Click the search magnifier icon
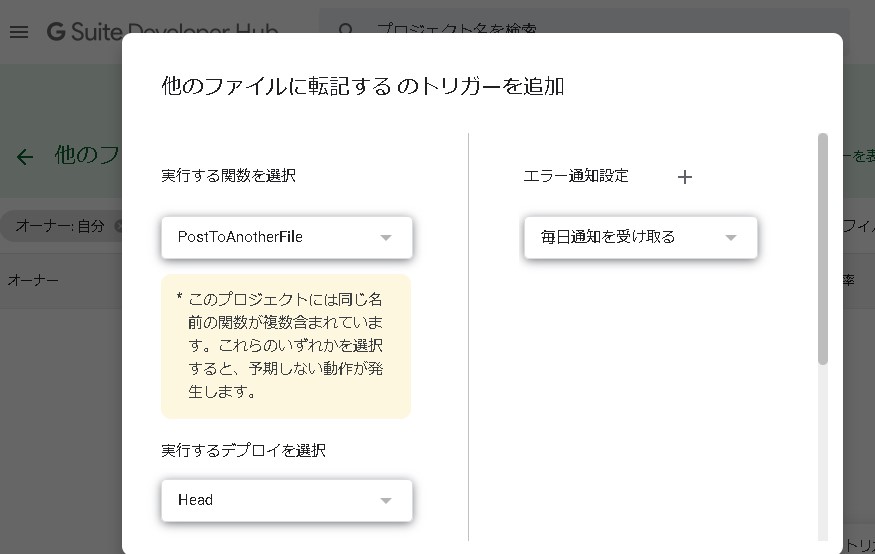Screen dimensions: 875x554 coord(346,31)
